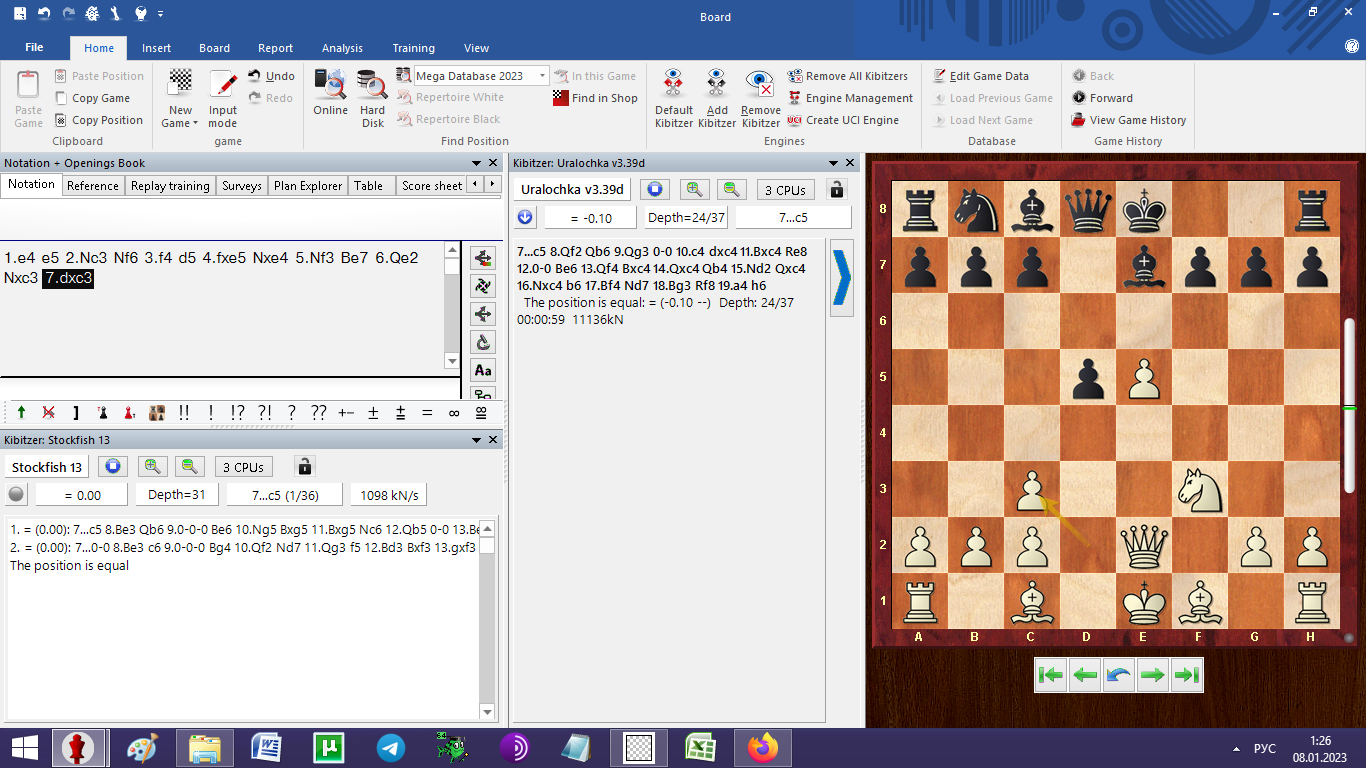Click the green up-arrow promote variation icon
This screenshot has width=1366, height=768.
point(22,412)
